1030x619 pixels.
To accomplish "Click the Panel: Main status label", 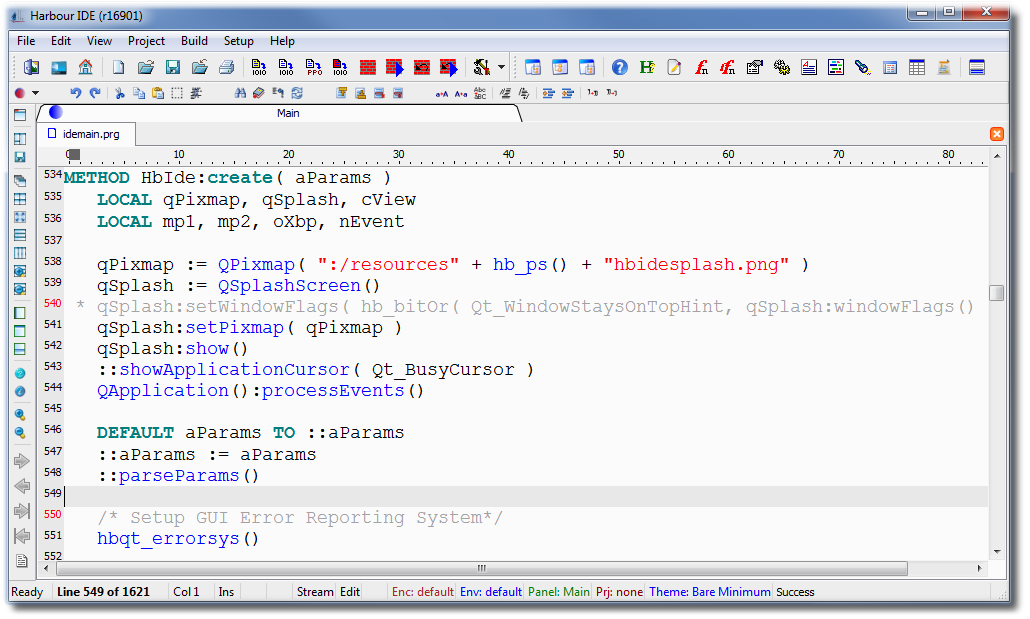I will 558,592.
